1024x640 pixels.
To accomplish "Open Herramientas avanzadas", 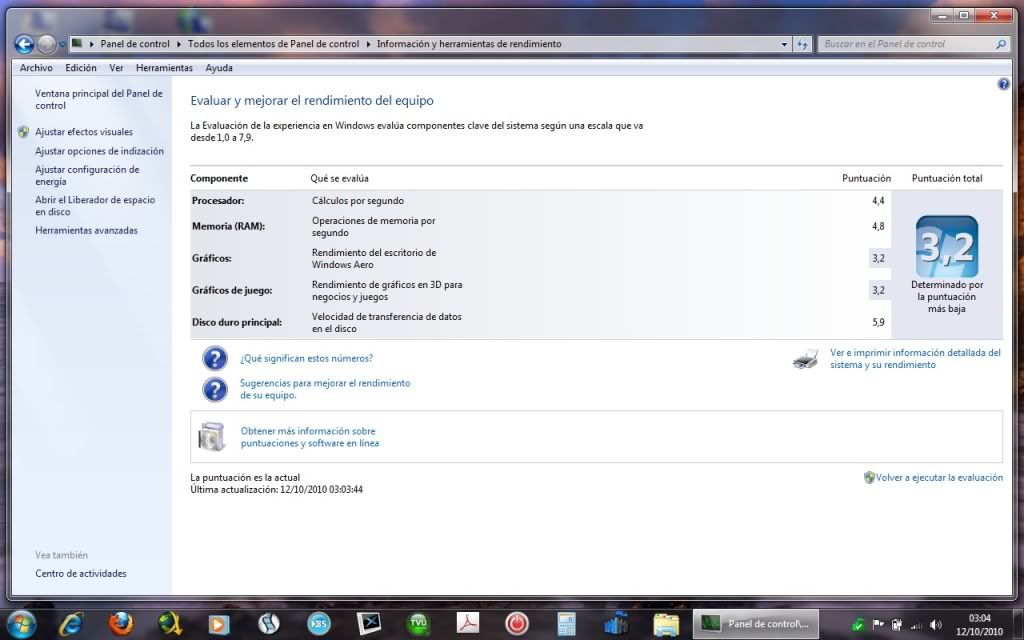I will click(x=86, y=231).
